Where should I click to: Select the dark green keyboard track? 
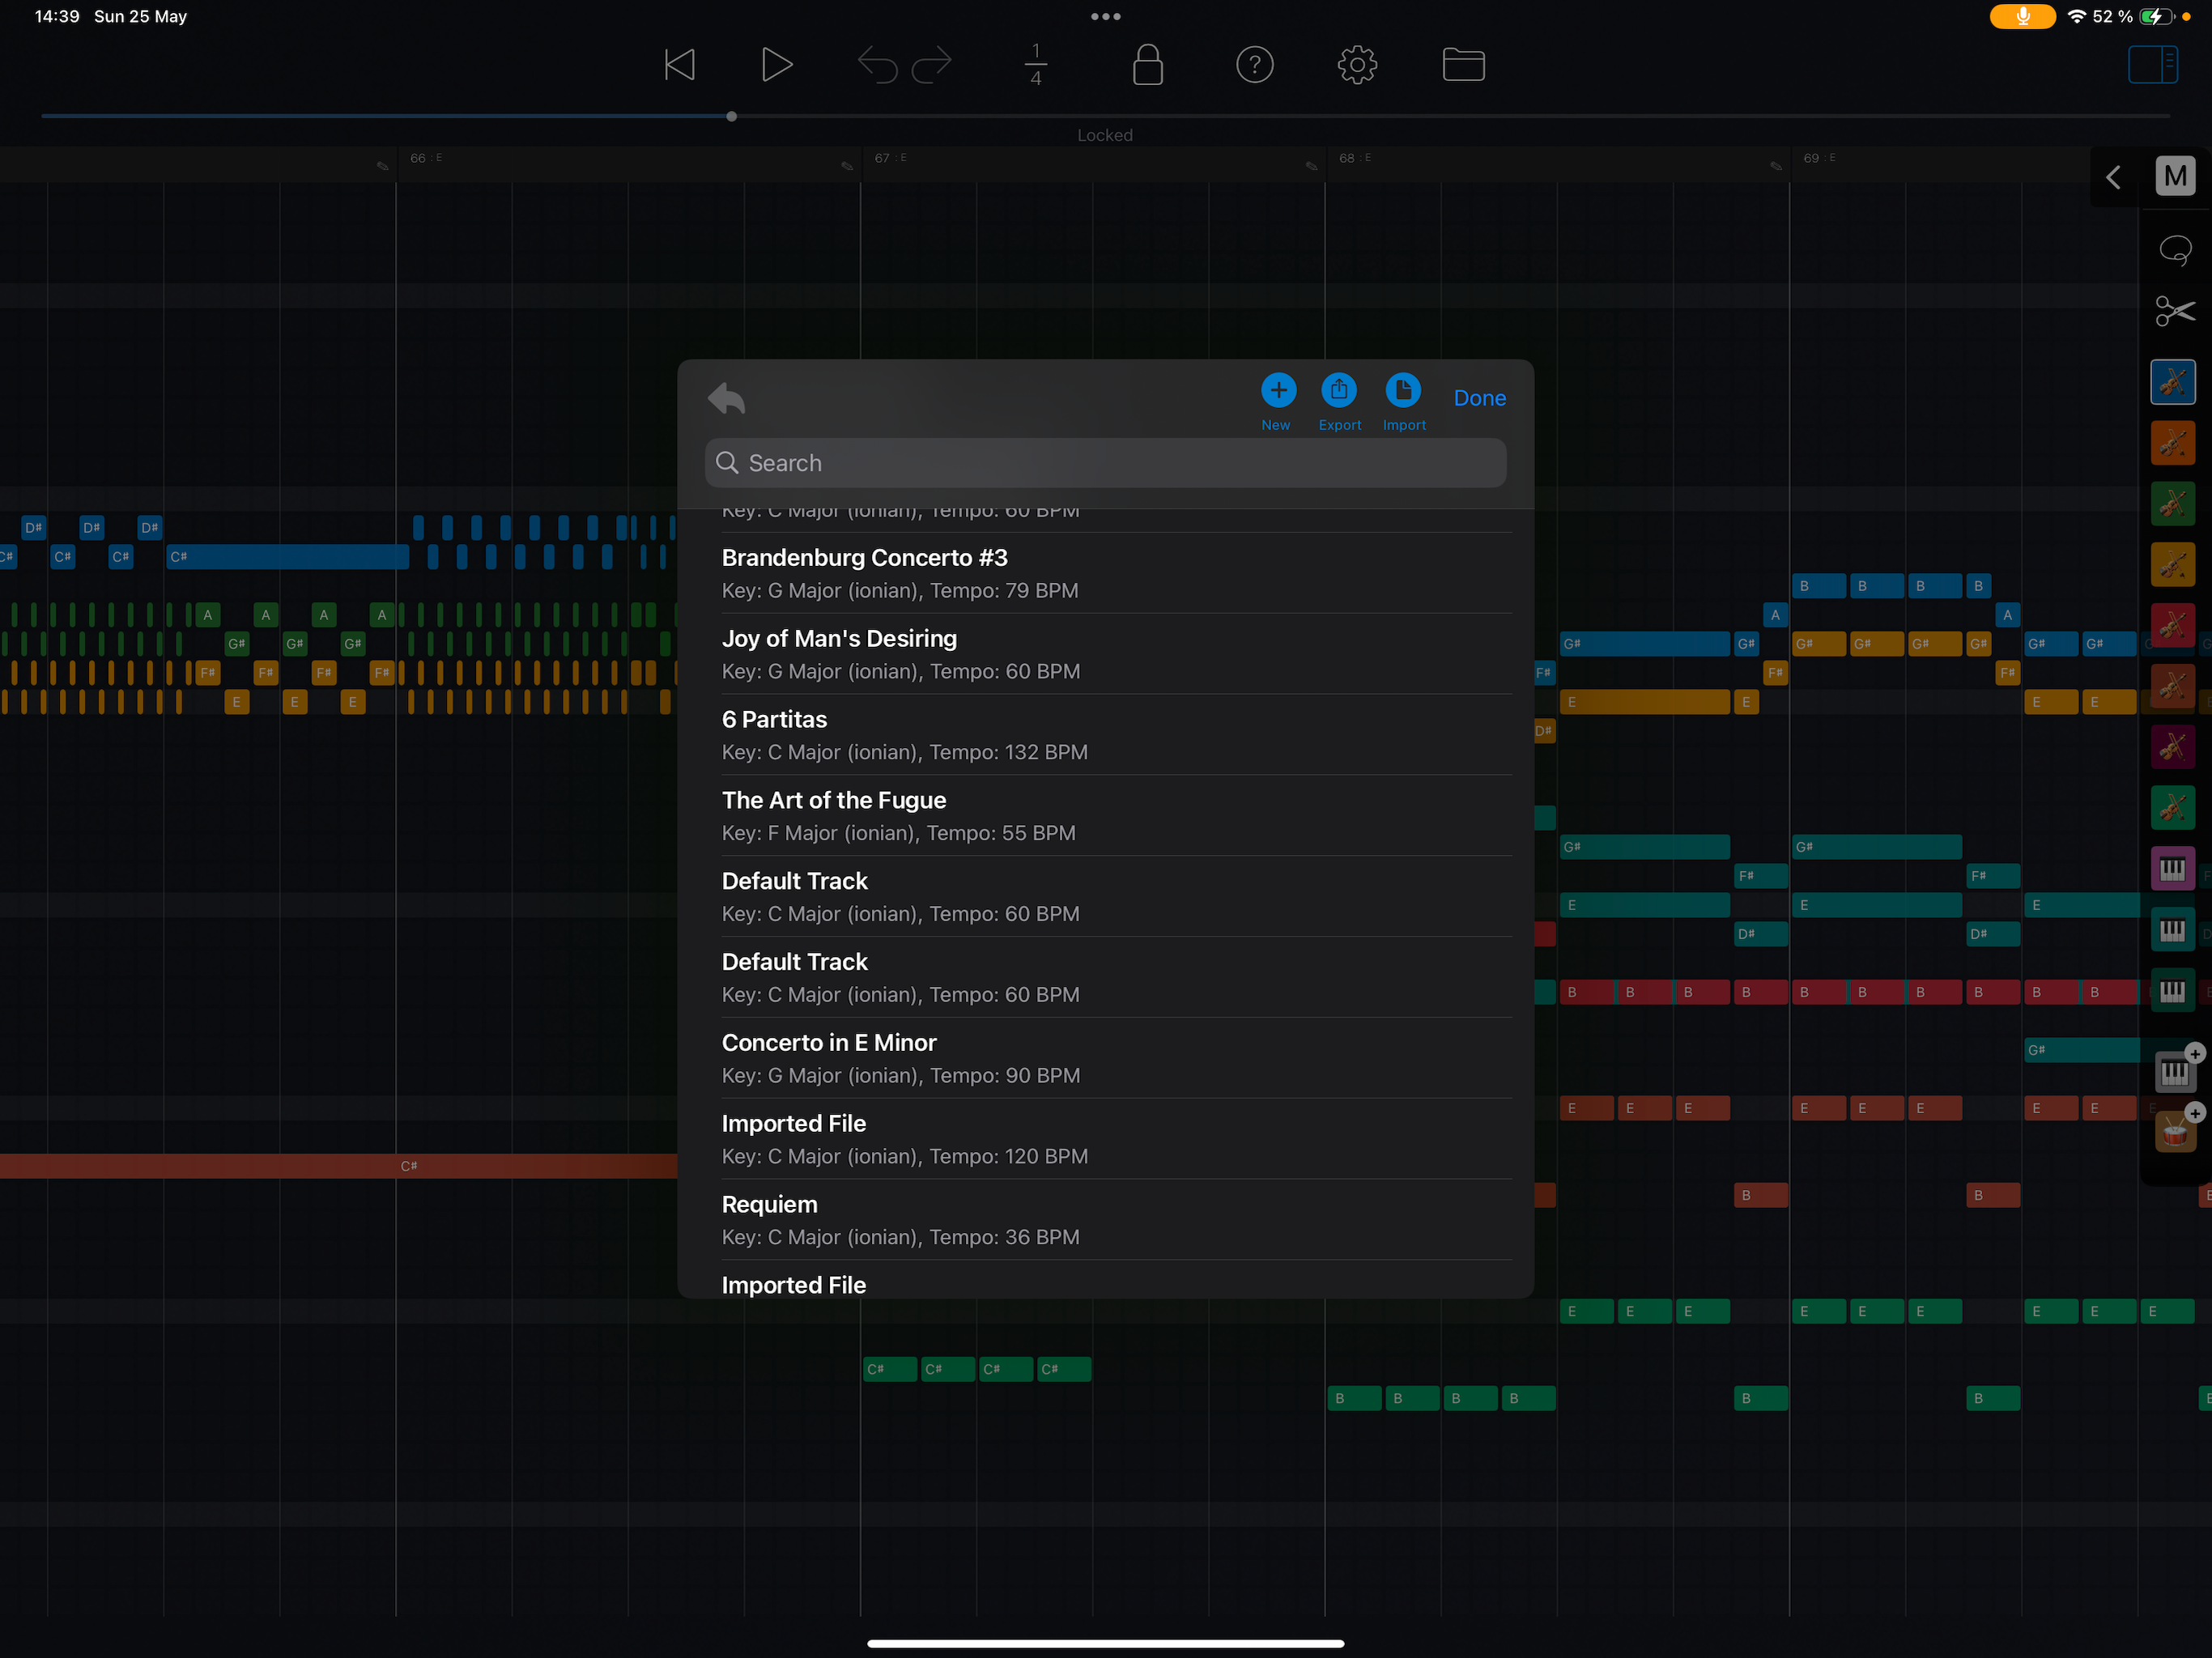2172,991
